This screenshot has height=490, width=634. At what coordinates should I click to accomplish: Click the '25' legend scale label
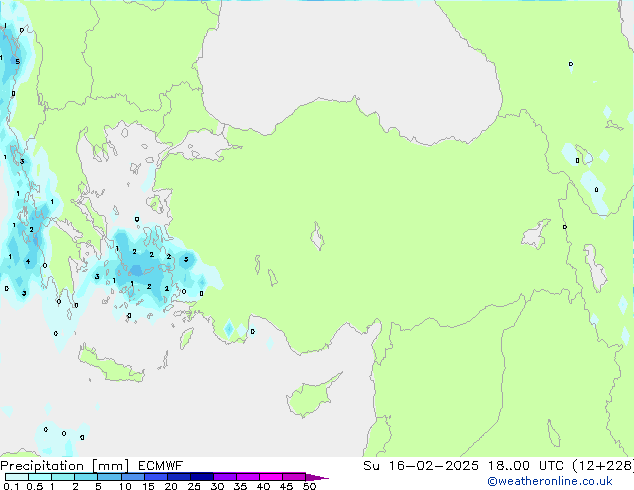pos(194,486)
